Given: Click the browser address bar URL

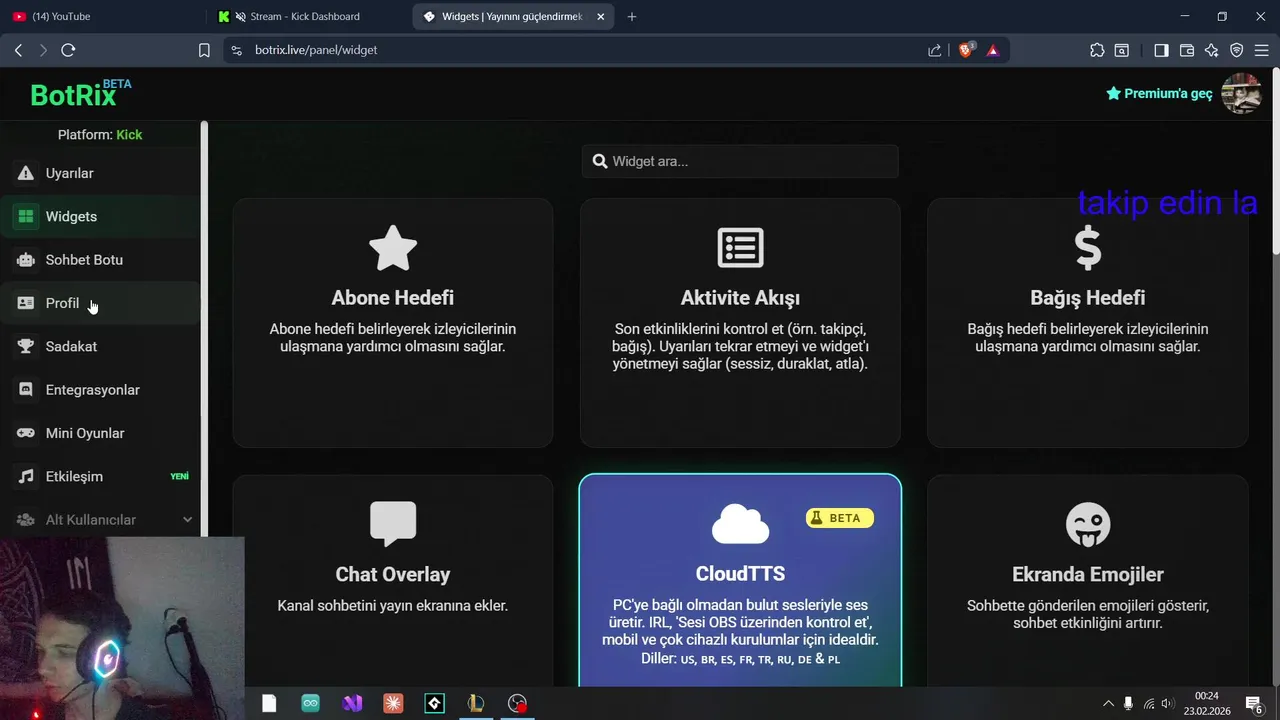Looking at the screenshot, I should [316, 50].
